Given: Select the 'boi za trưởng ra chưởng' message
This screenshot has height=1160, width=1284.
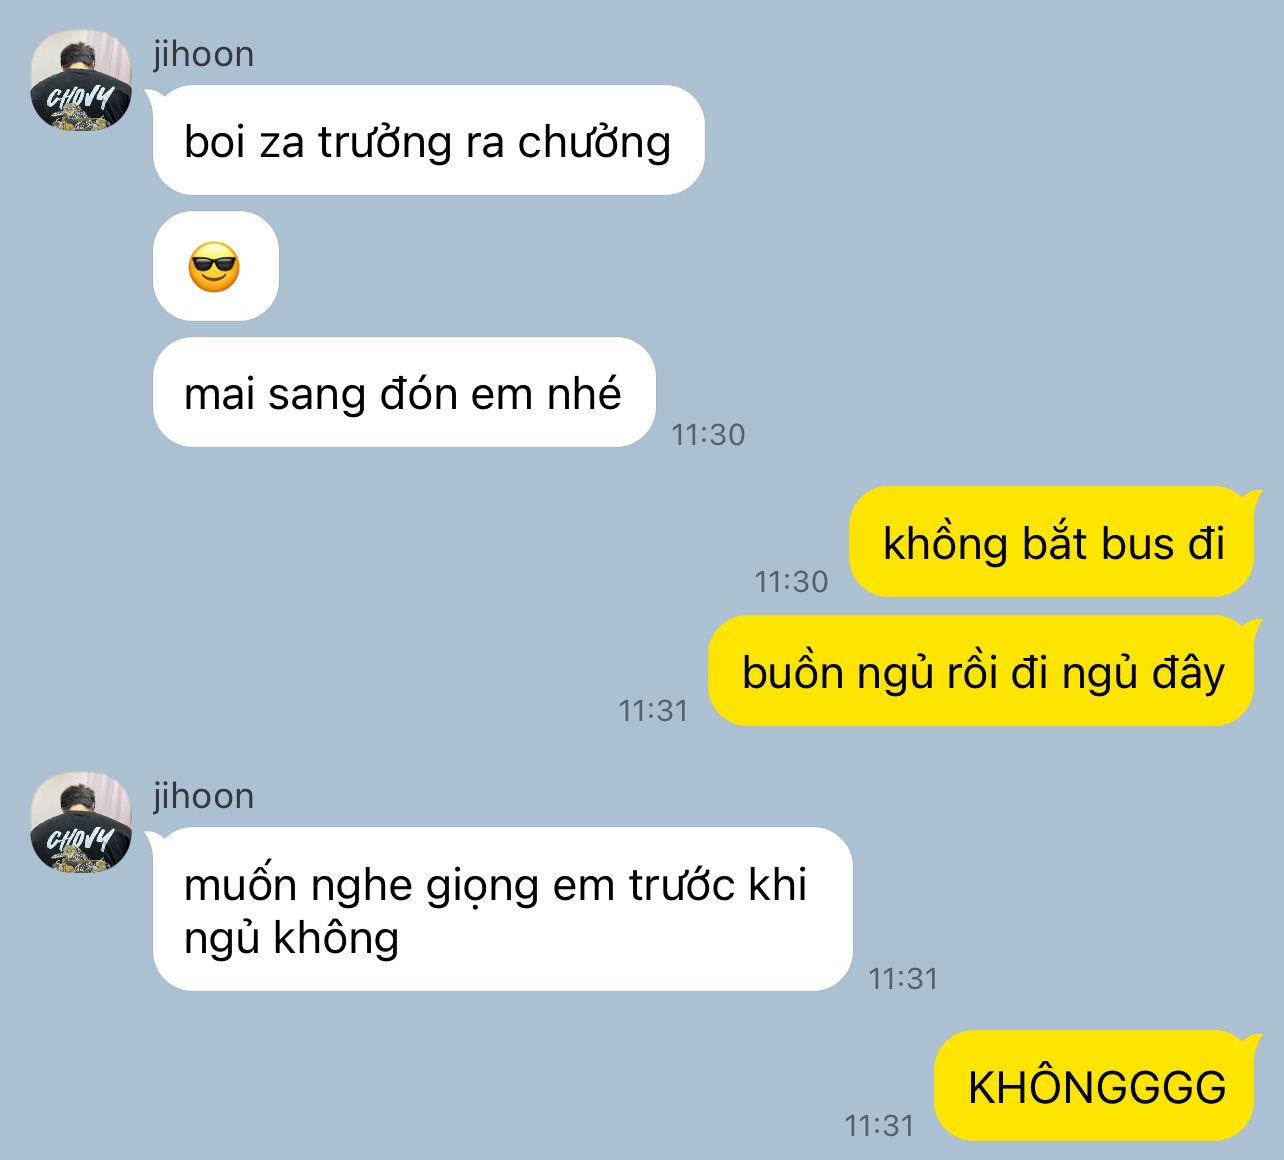Looking at the screenshot, I should coord(428,140).
